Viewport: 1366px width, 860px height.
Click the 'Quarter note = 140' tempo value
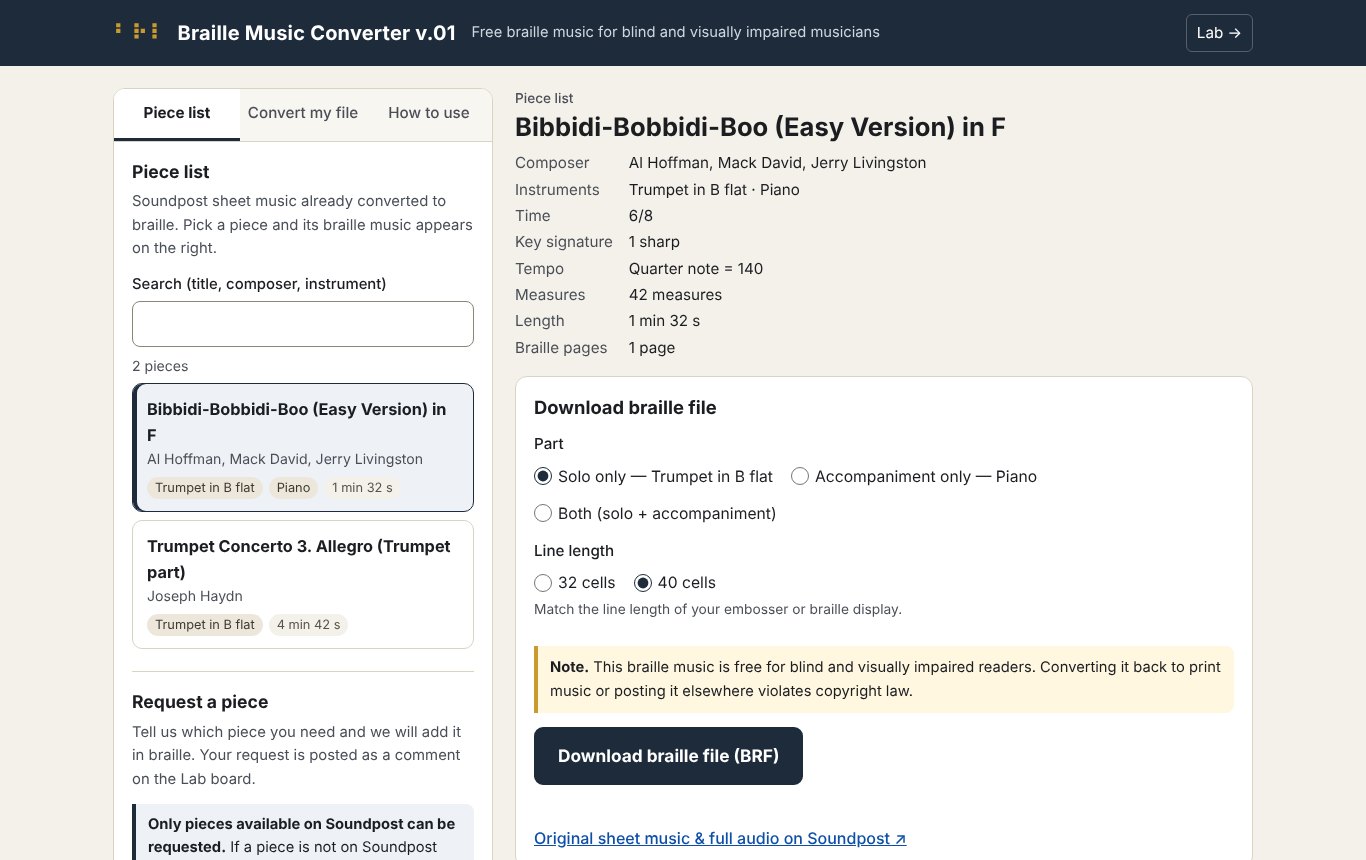click(696, 269)
